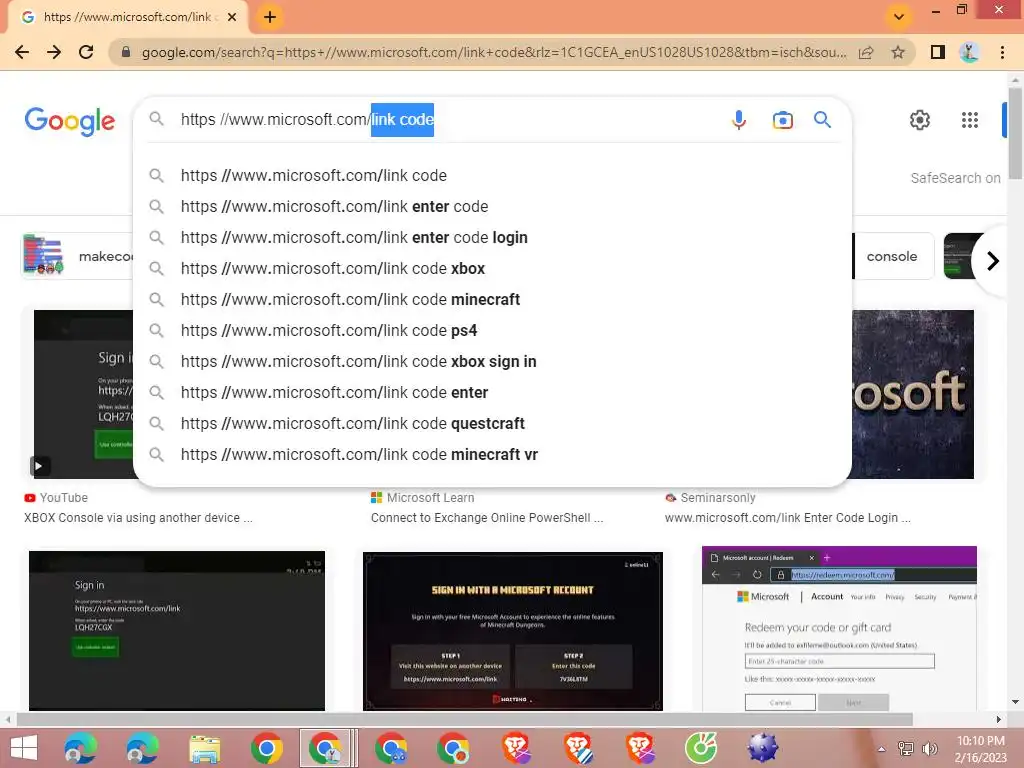Open the Google apps grid
Screen dimensions: 1024x768
[x=970, y=120]
